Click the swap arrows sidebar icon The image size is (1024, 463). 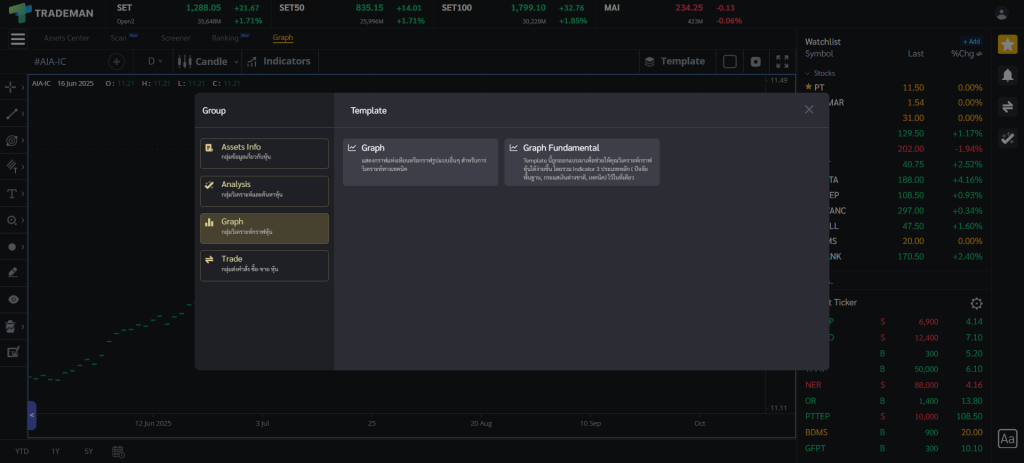(x=1007, y=106)
